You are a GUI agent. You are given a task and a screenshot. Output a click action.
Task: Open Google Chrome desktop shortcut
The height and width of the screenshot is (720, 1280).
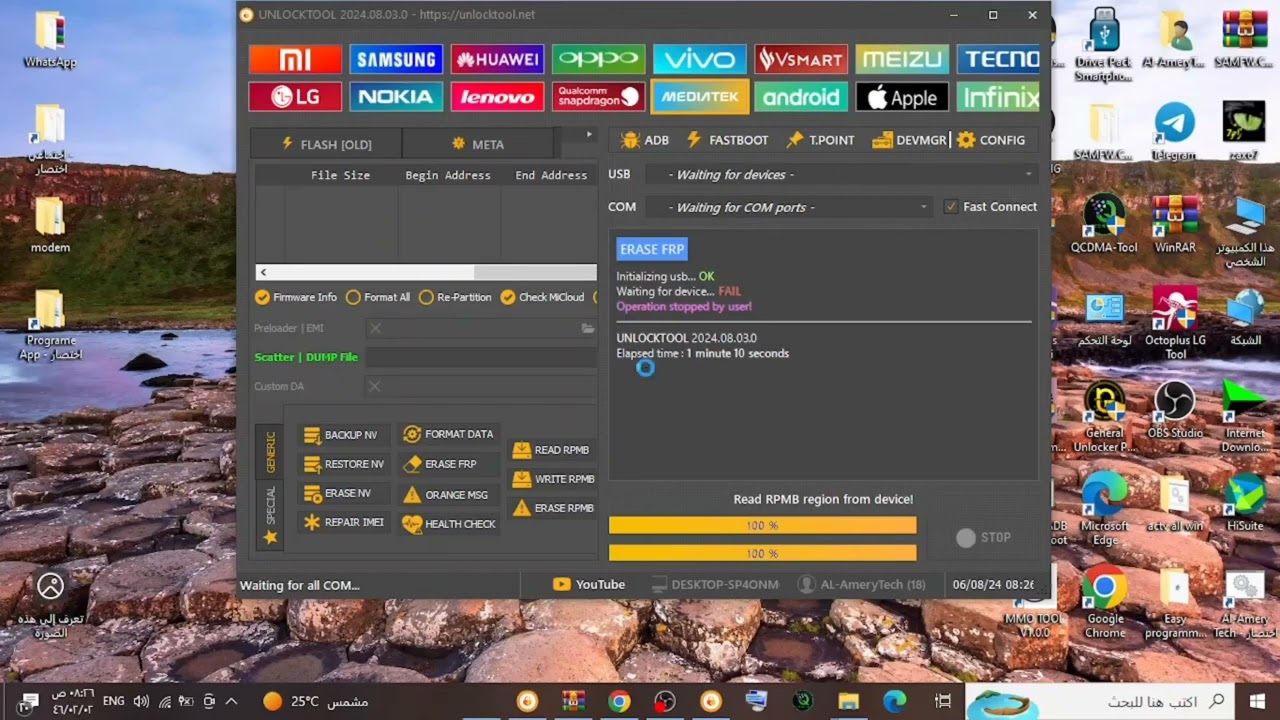(1105, 601)
